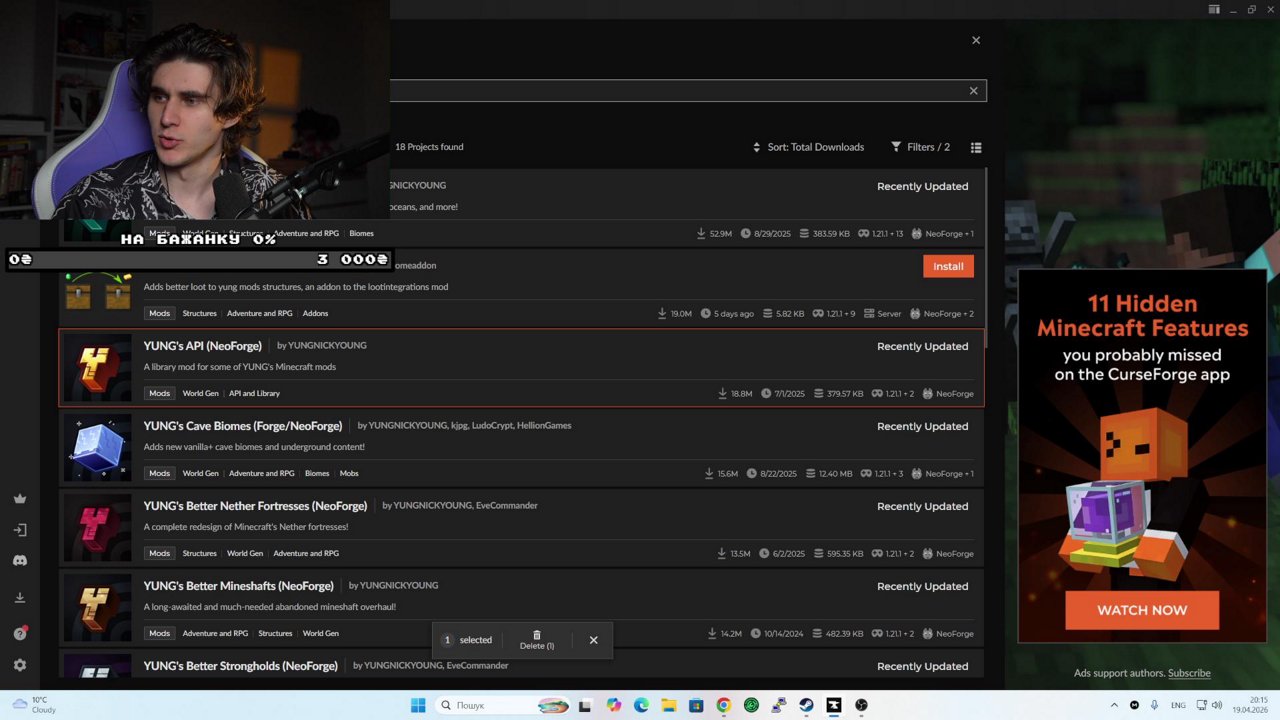Viewport: 1280px width, 720px height.
Task: Delete the selected mod via trash icon
Action: coord(536,640)
